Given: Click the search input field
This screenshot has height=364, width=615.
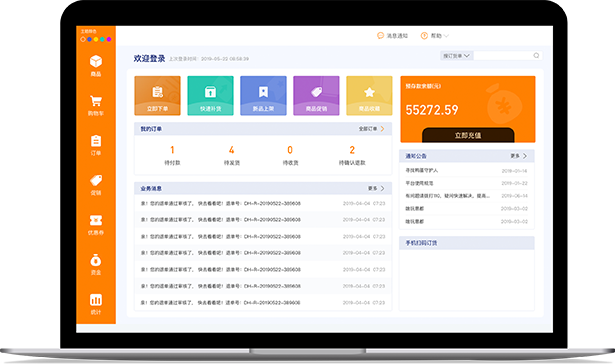Looking at the screenshot, I should tap(503, 56).
